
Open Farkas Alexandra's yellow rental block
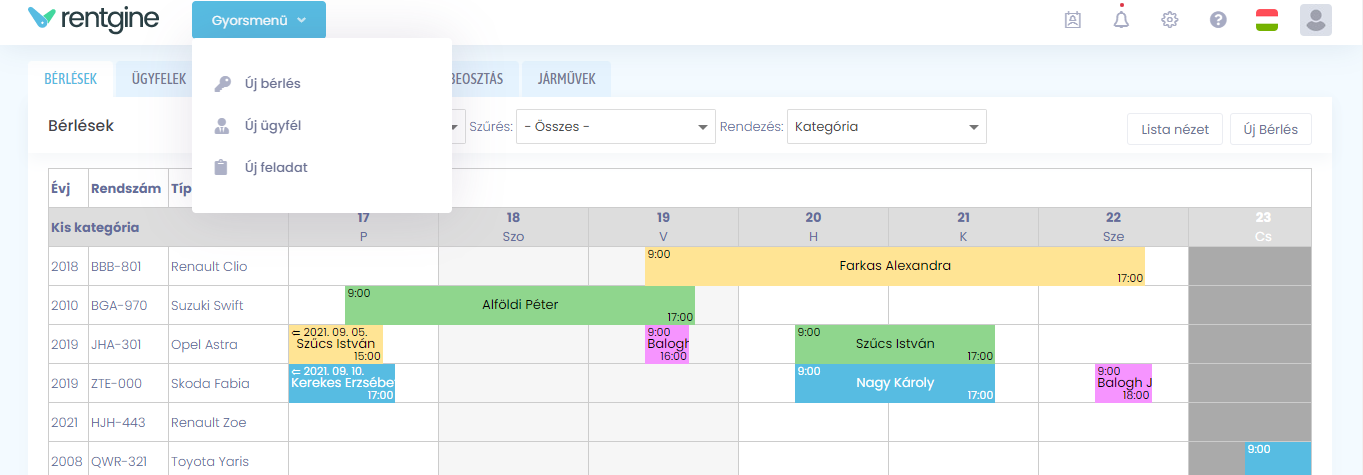[x=894, y=266]
